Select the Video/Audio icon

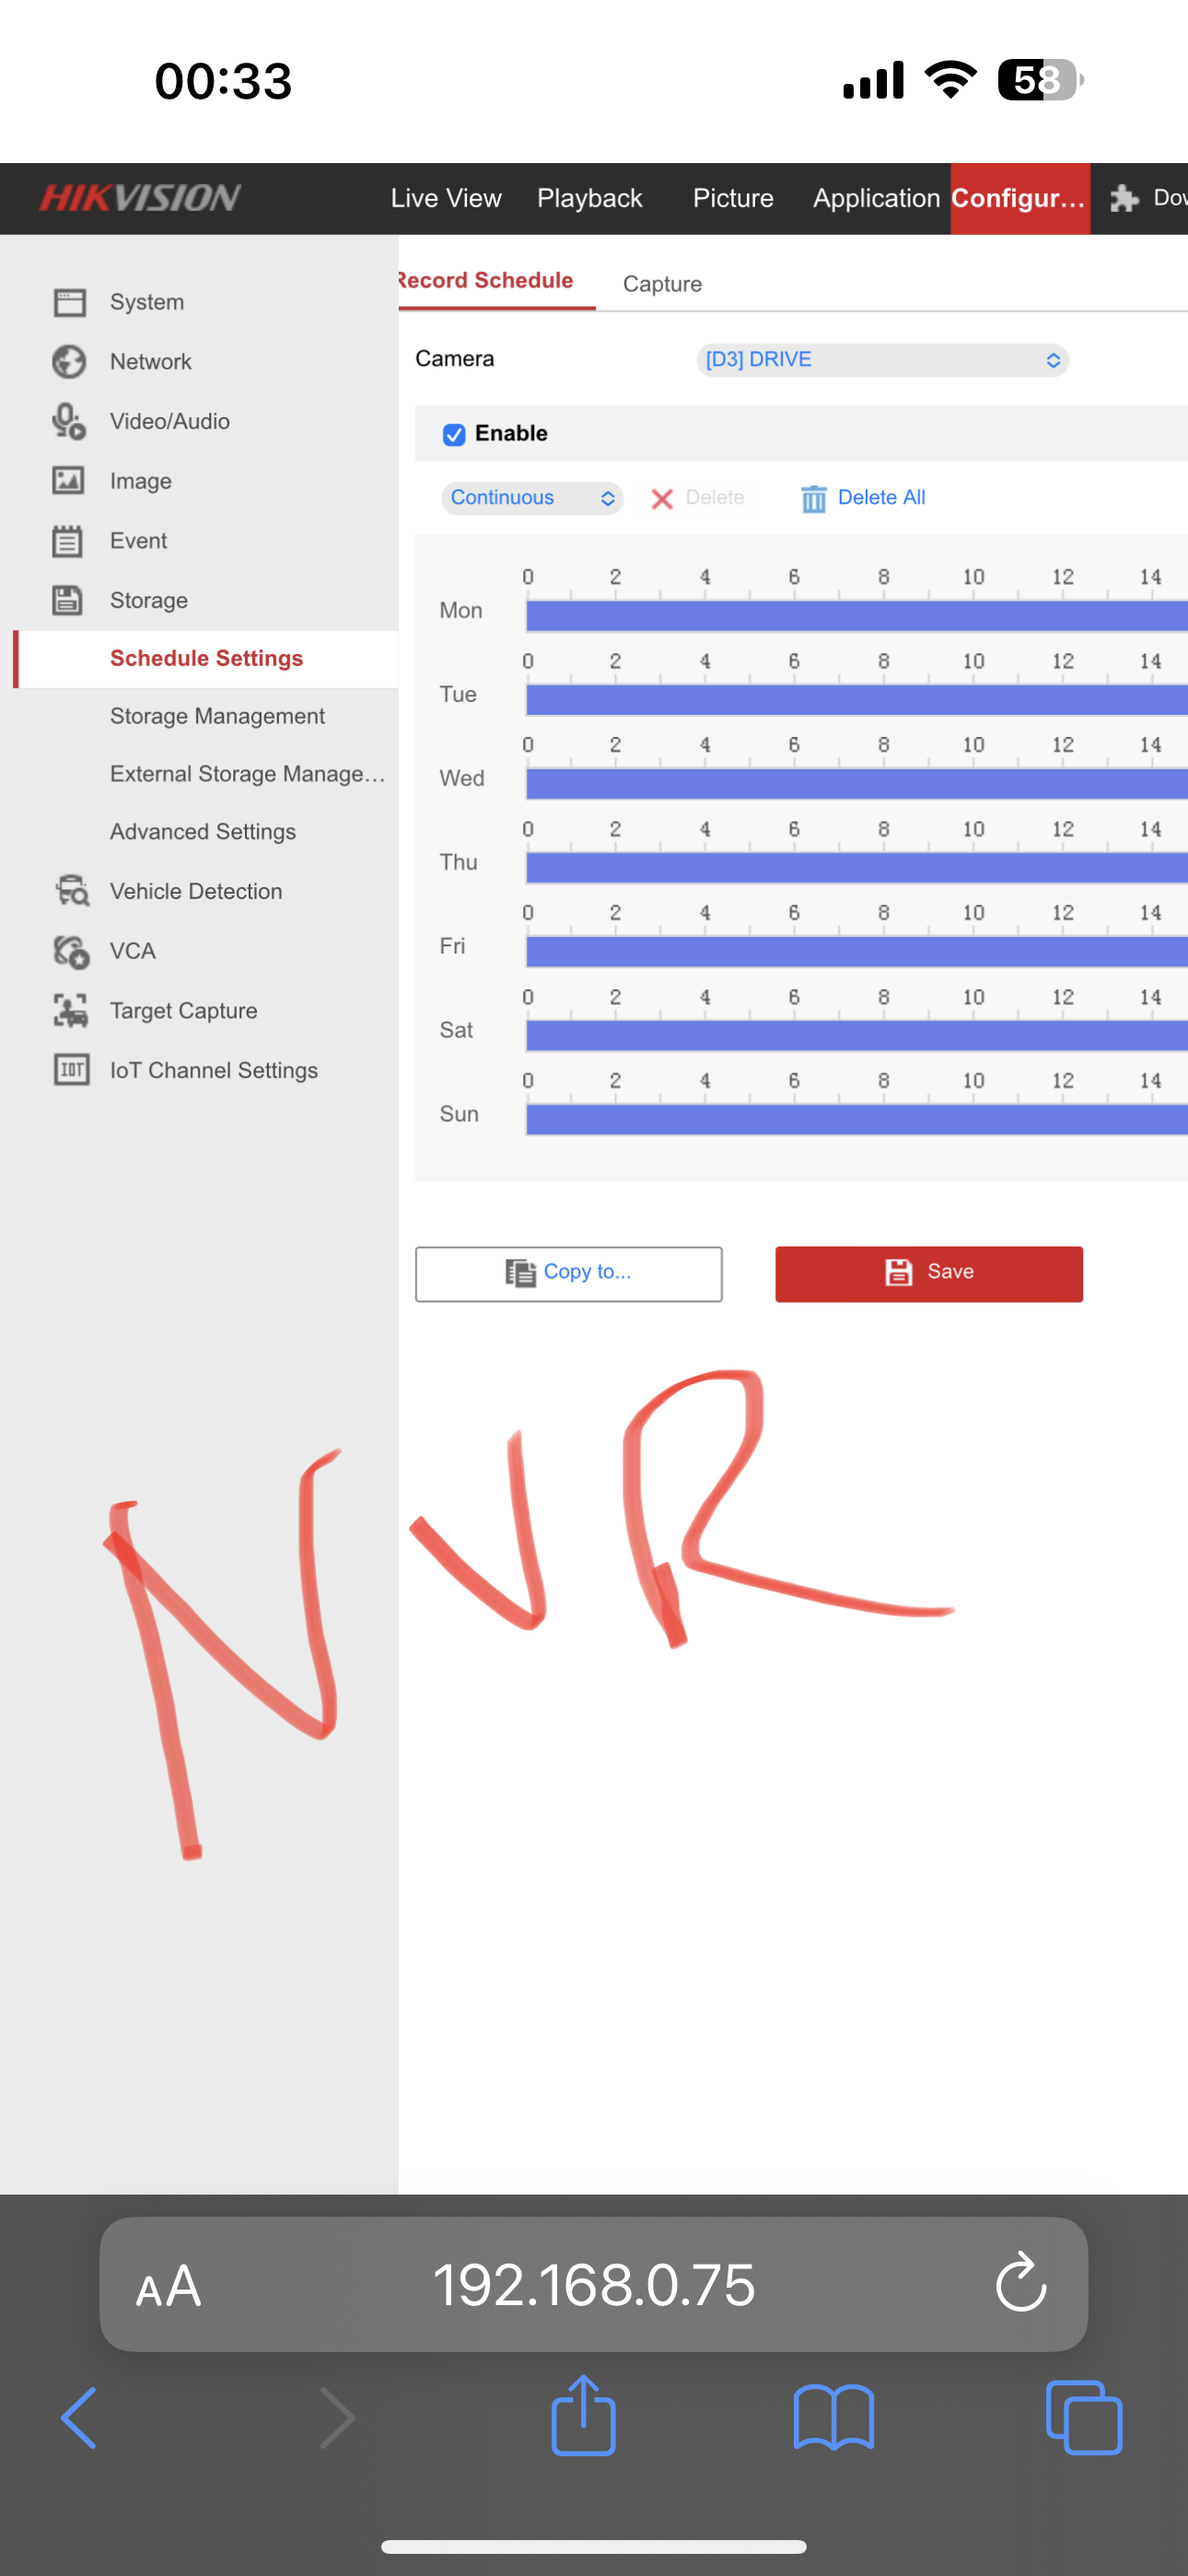click(69, 422)
